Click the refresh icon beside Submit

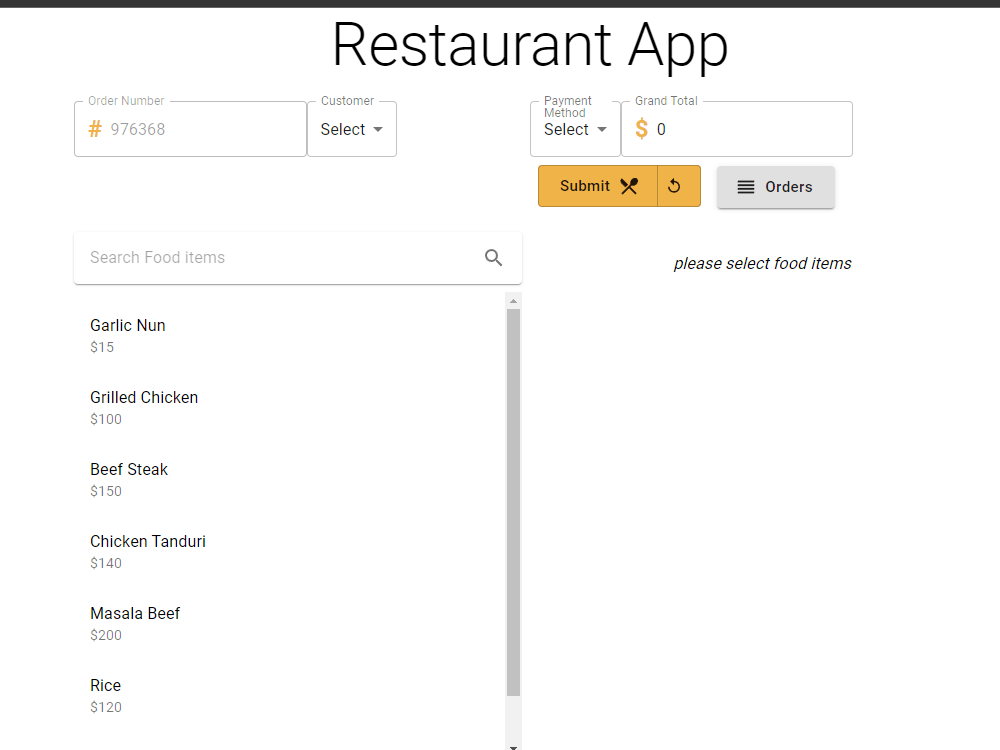click(675, 185)
